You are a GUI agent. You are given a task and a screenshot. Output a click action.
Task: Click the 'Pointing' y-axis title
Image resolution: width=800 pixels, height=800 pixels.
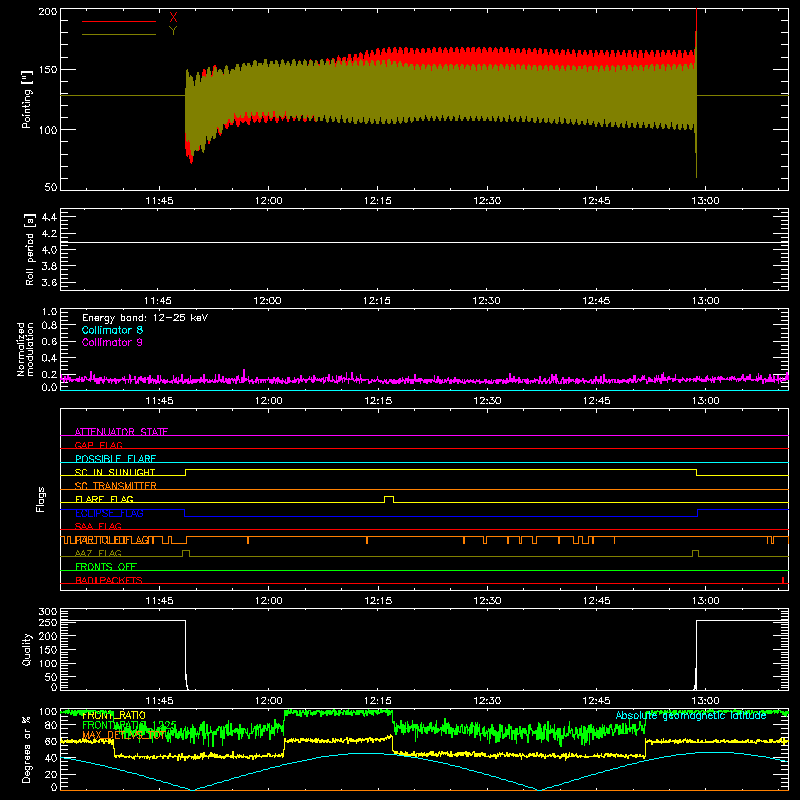pos(27,99)
